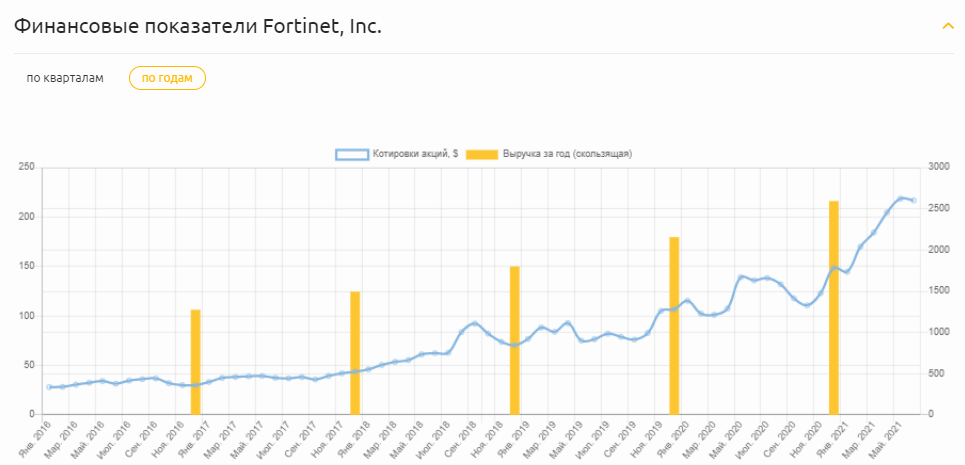
Task: Click the stock price peak near Июл 2019
Action: 568,323
